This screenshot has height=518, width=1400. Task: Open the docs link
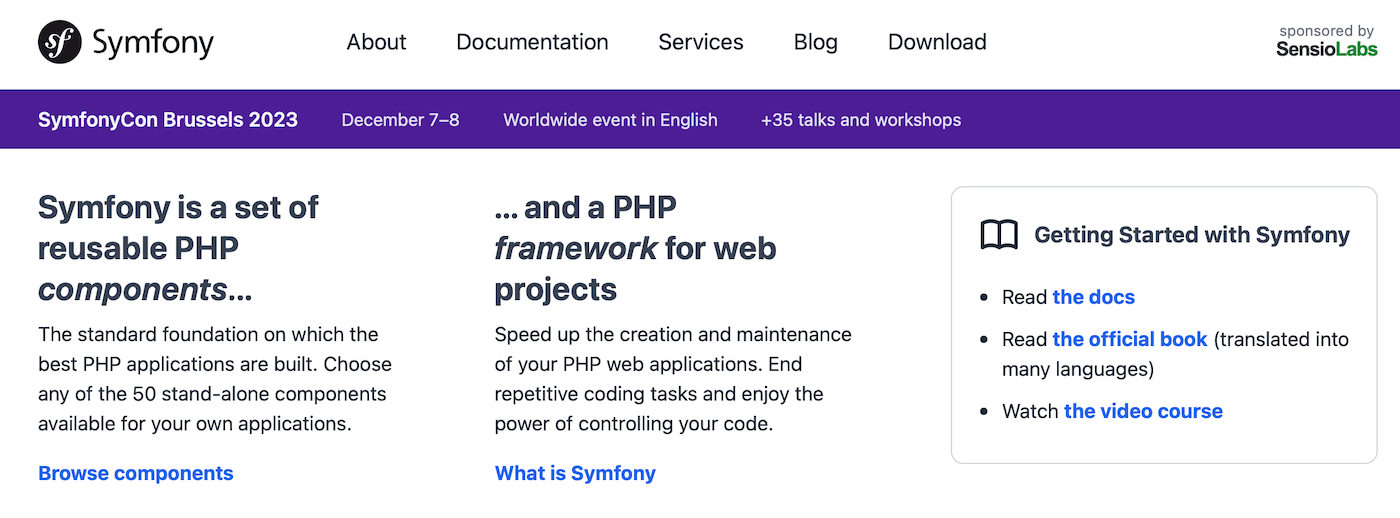(1094, 297)
